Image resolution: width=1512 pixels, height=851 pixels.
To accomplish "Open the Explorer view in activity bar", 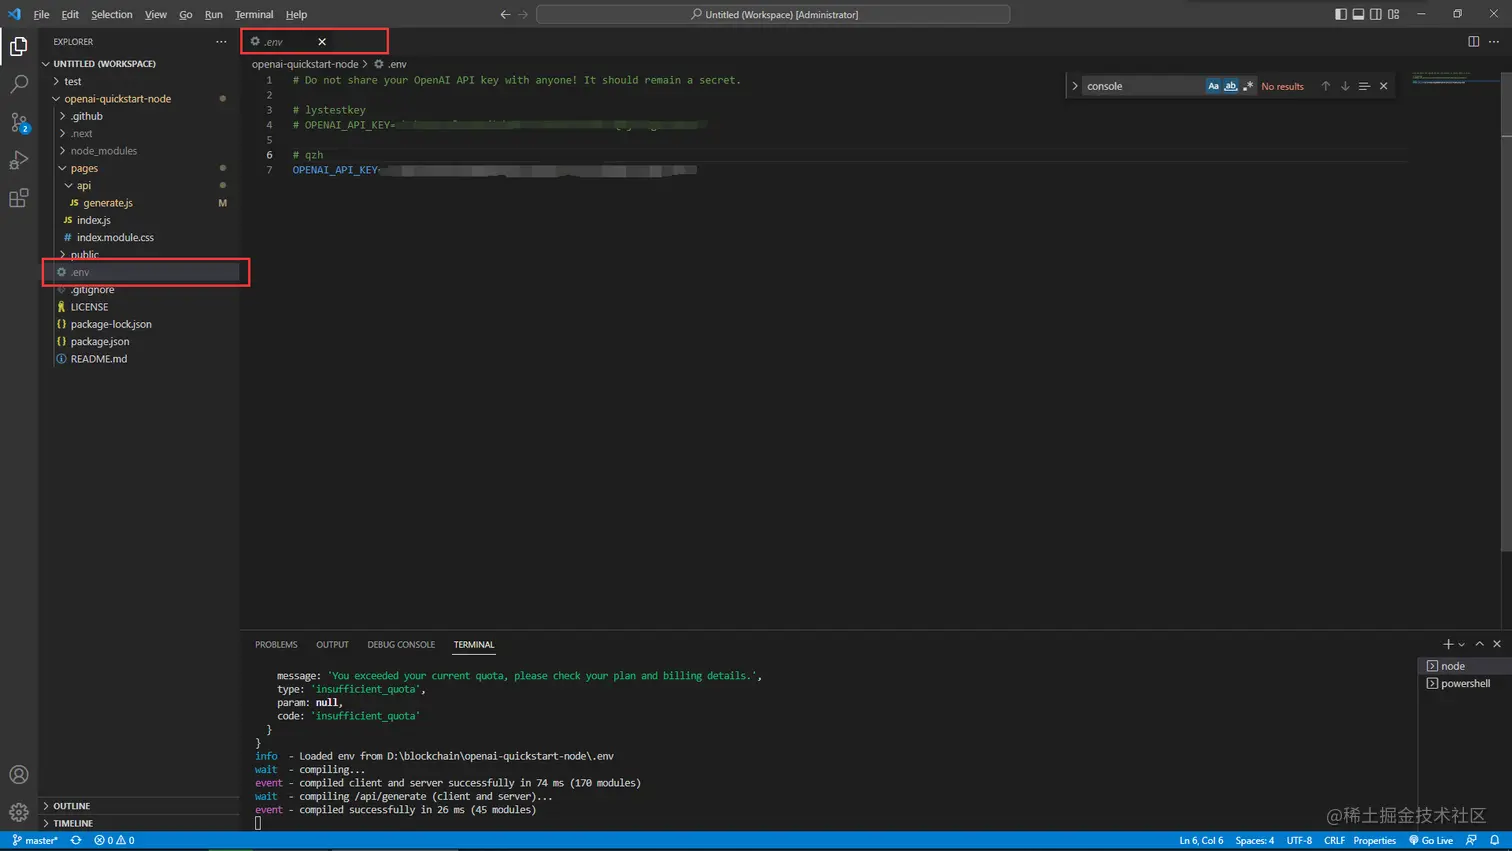I will tap(19, 47).
